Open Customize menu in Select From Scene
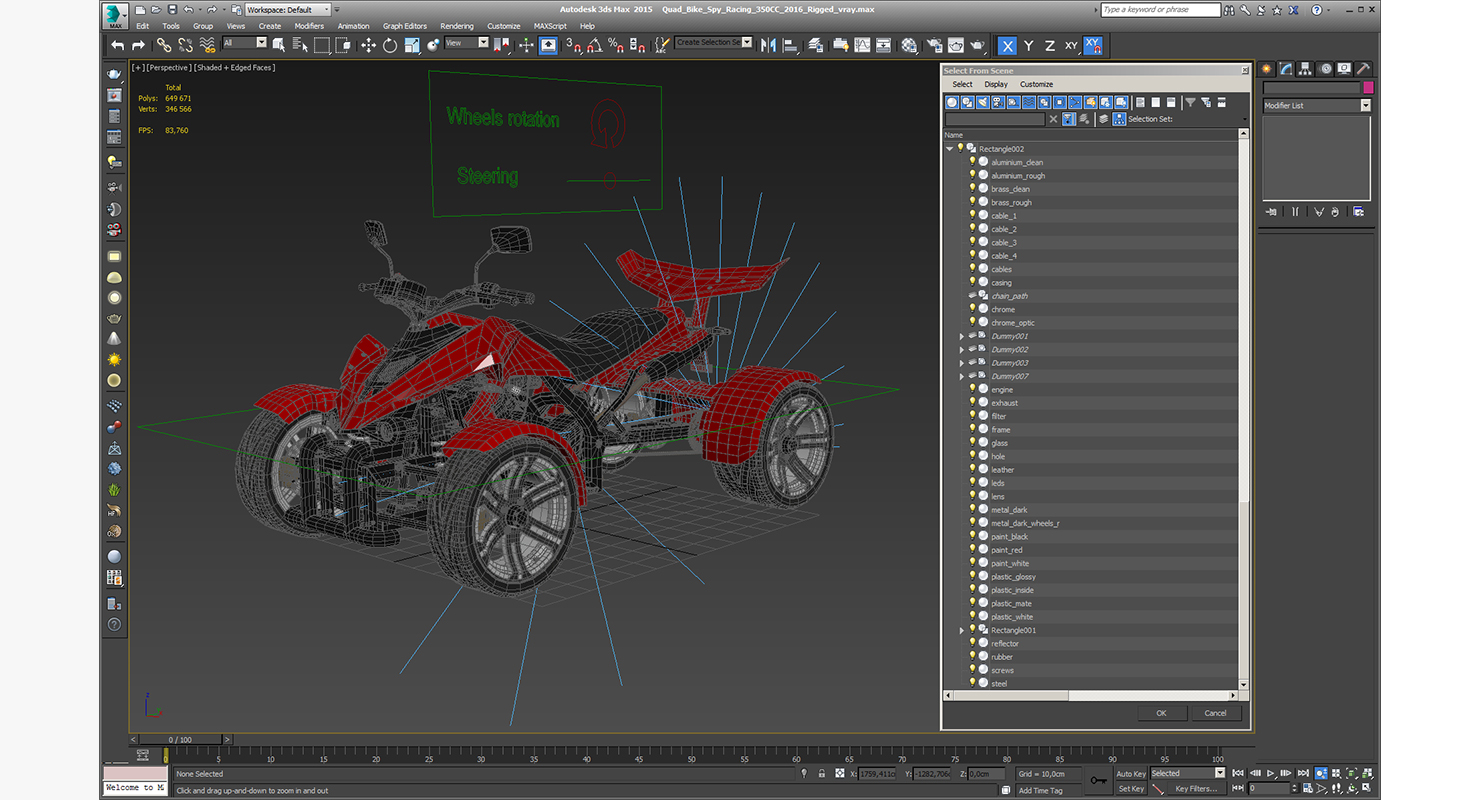 [x=1036, y=85]
